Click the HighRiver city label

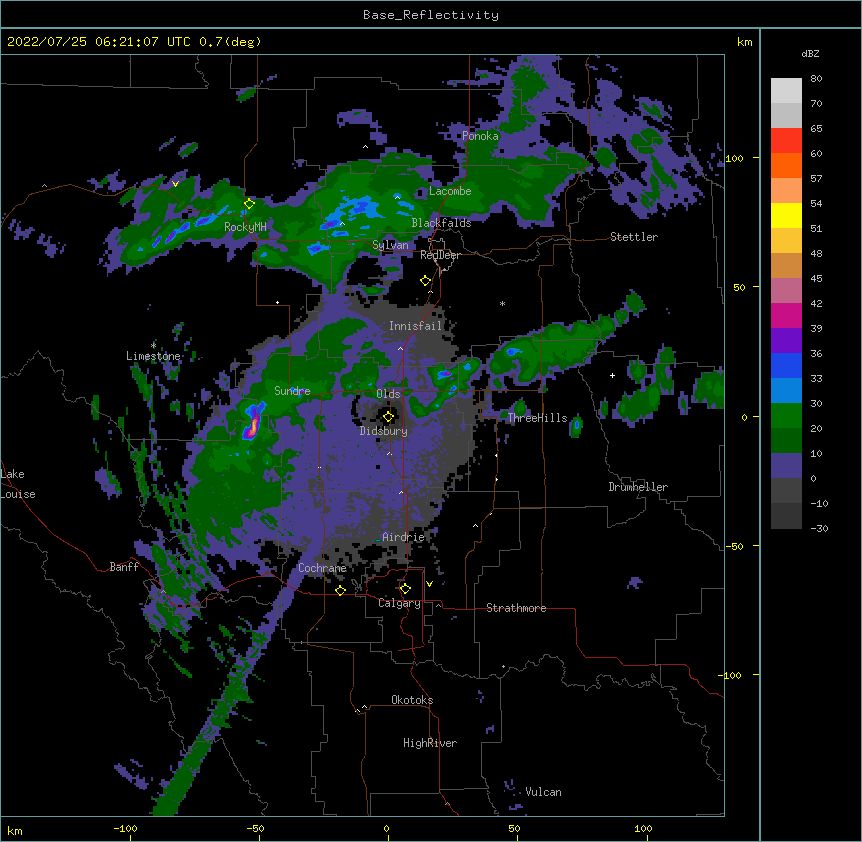[x=430, y=743]
